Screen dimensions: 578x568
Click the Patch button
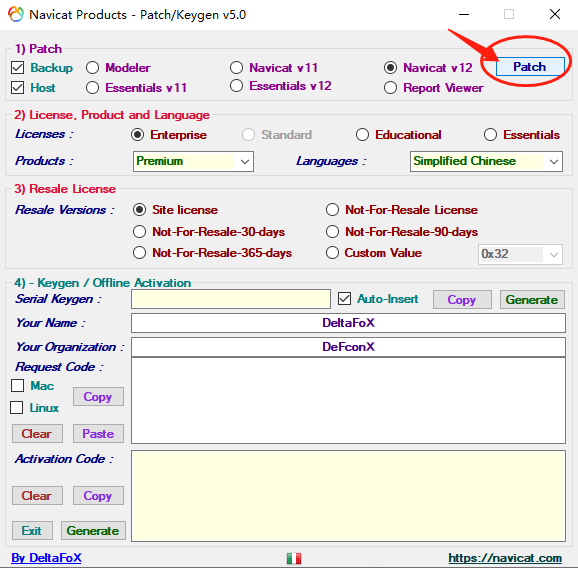pyautogui.click(x=530, y=67)
